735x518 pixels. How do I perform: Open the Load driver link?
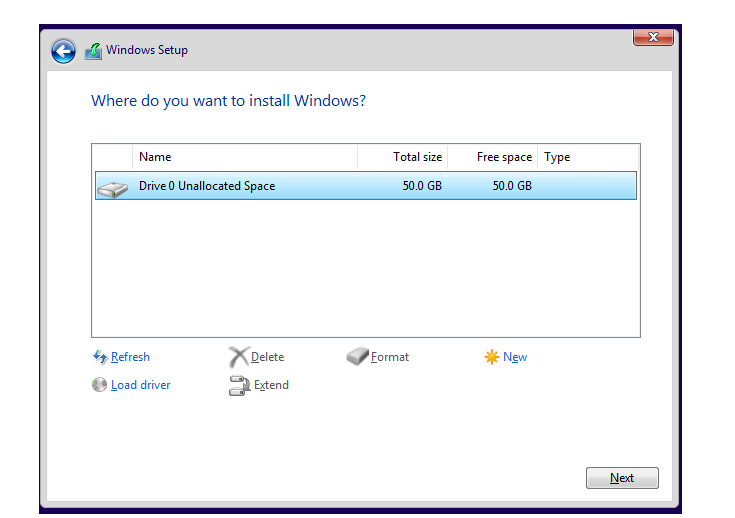pyautogui.click(x=140, y=385)
